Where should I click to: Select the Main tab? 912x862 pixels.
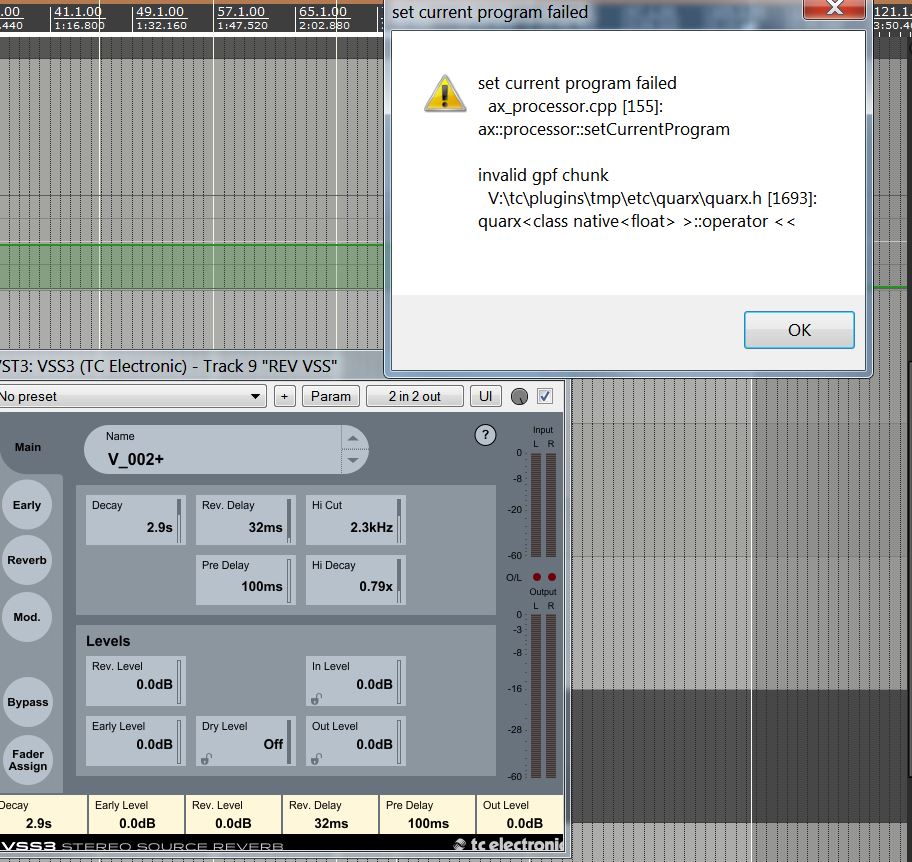click(x=28, y=447)
